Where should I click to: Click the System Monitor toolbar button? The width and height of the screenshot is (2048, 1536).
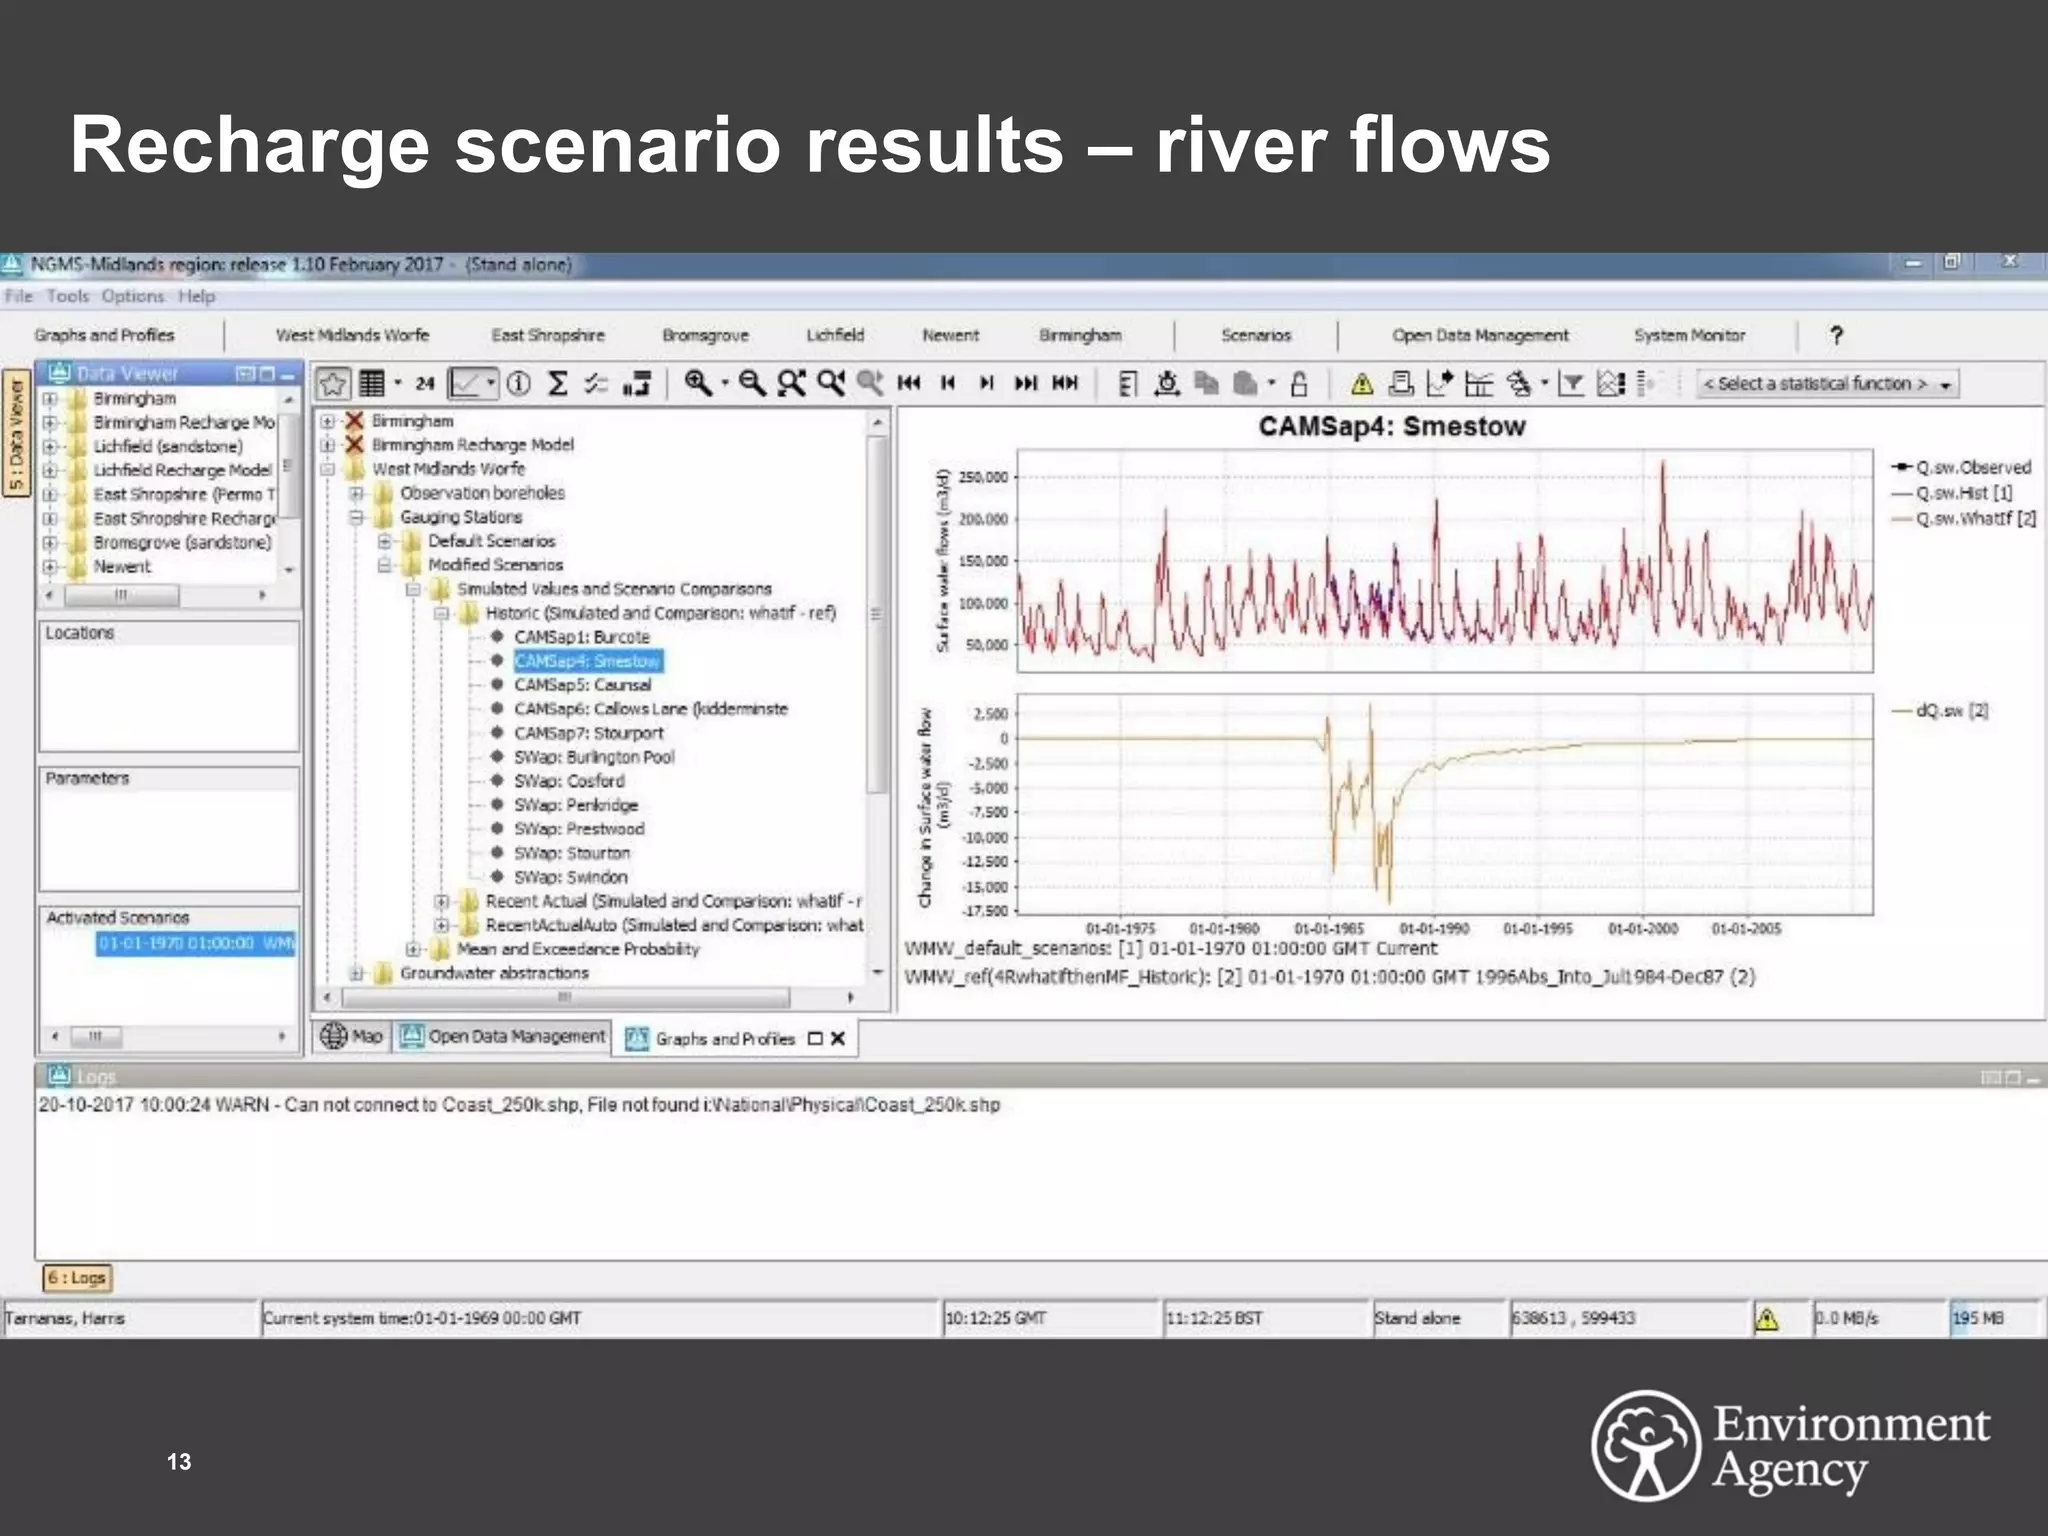1690,335
